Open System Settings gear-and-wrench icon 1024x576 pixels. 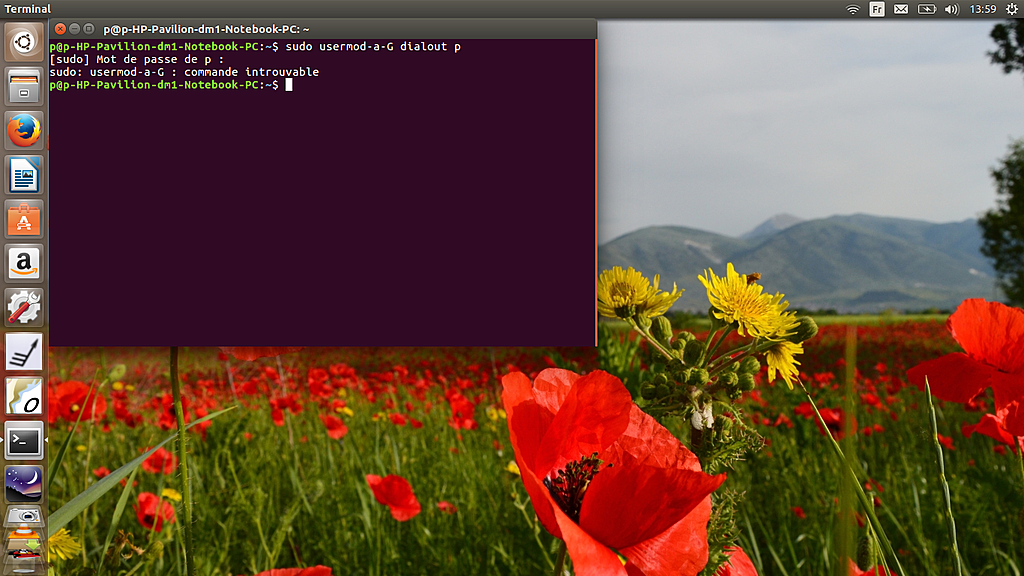tap(24, 308)
